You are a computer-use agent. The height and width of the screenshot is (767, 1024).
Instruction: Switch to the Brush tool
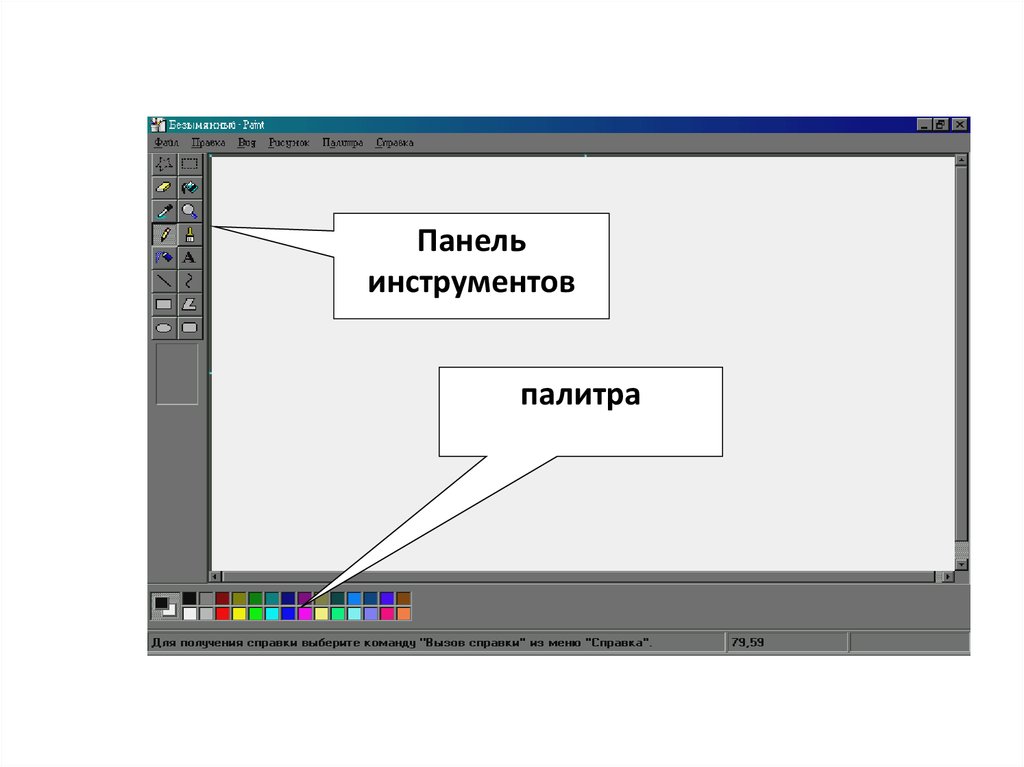pyautogui.click(x=190, y=234)
